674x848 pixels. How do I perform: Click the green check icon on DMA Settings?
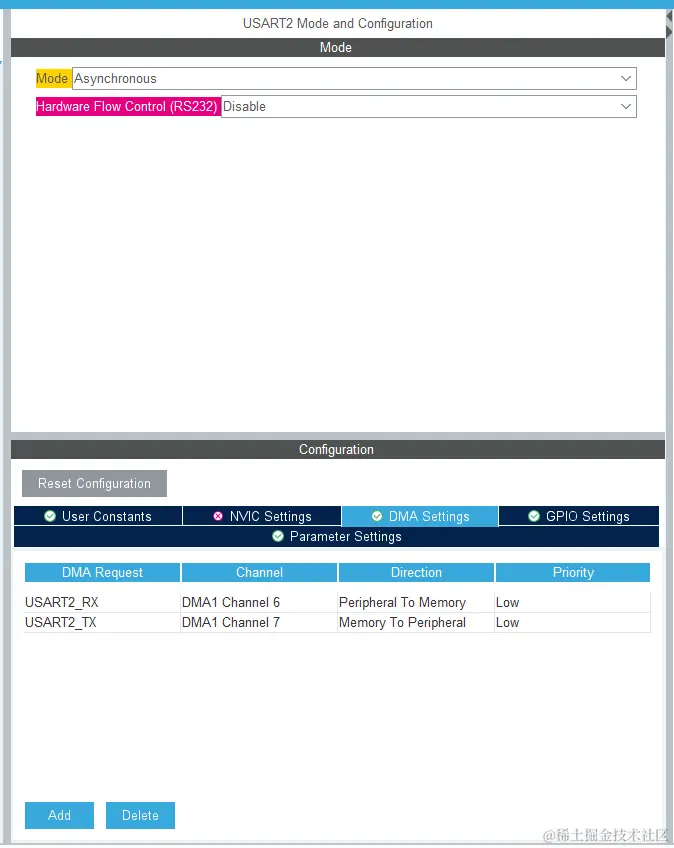(377, 516)
